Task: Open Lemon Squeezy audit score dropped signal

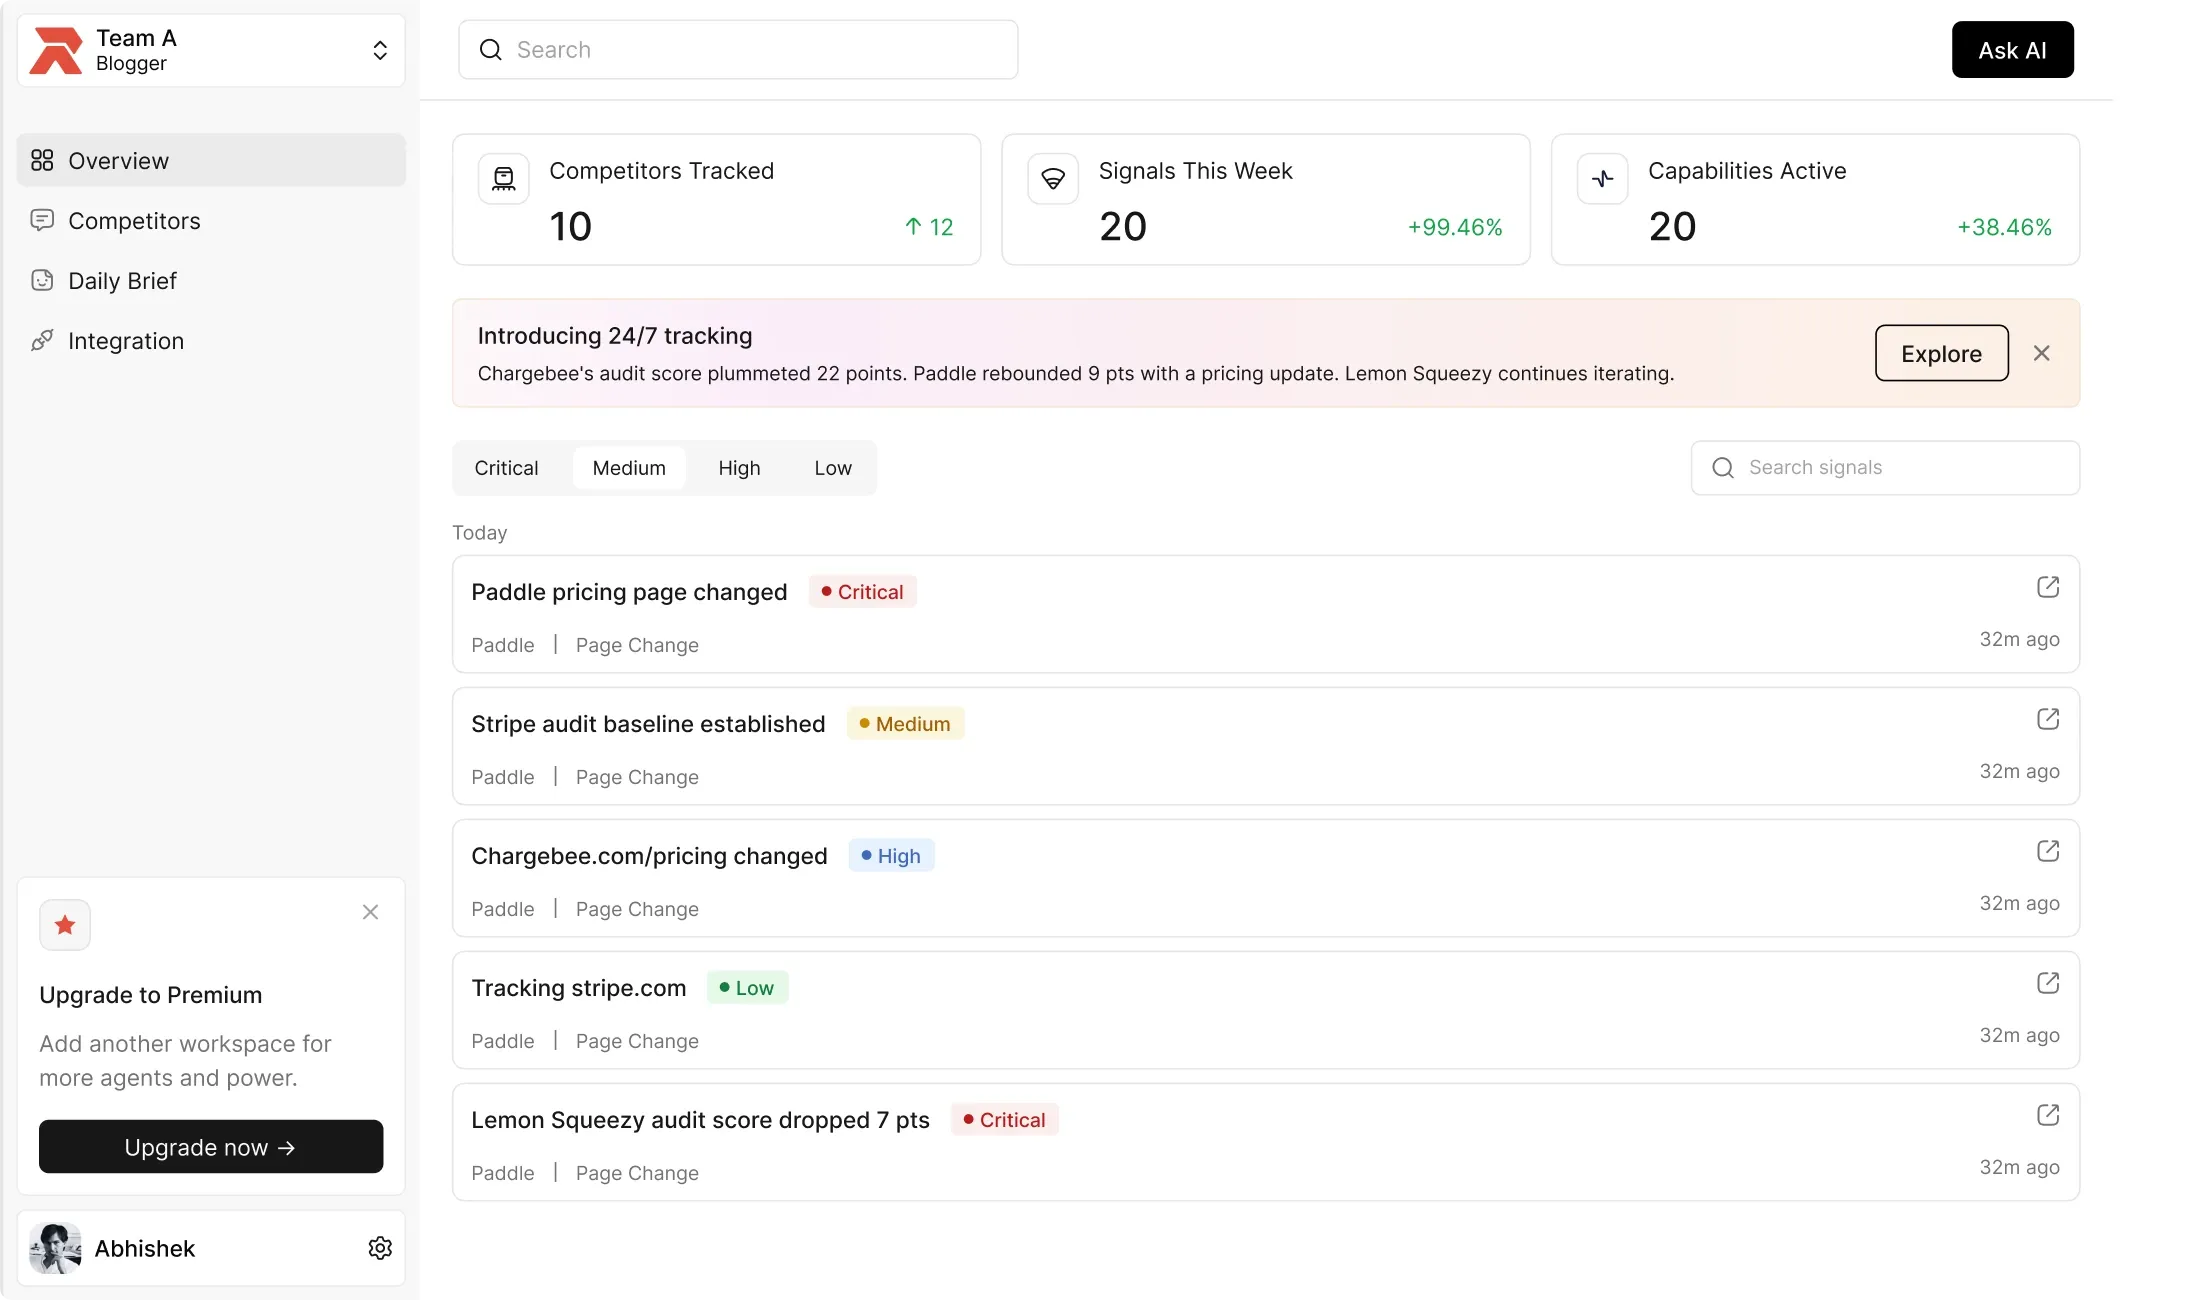Action: (1265, 1142)
